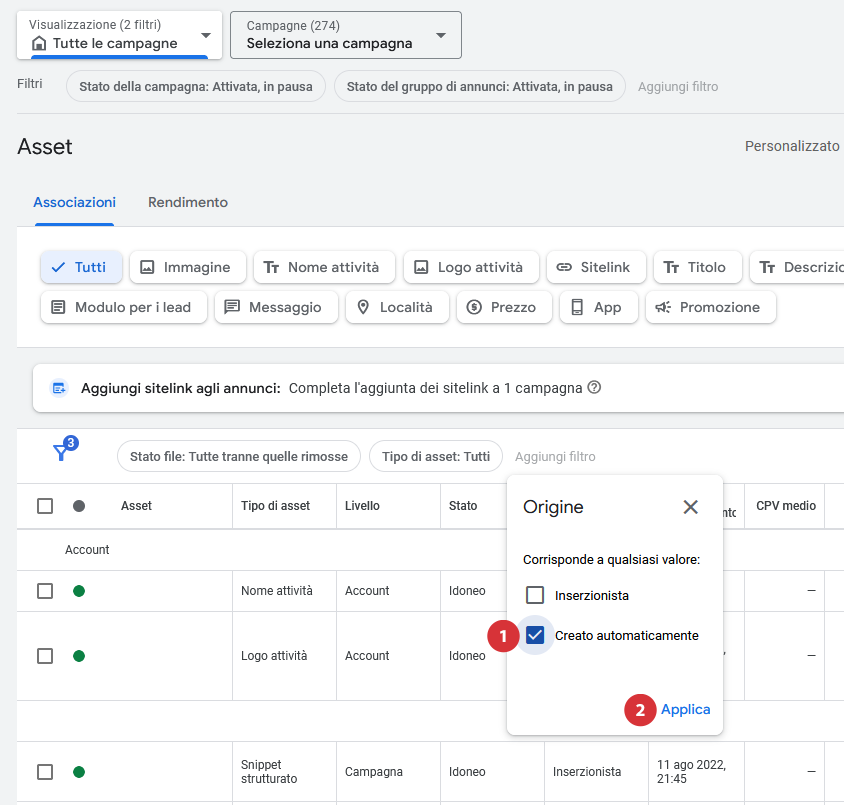
Task: Check the Inserzionista checkbox
Action: click(x=535, y=595)
